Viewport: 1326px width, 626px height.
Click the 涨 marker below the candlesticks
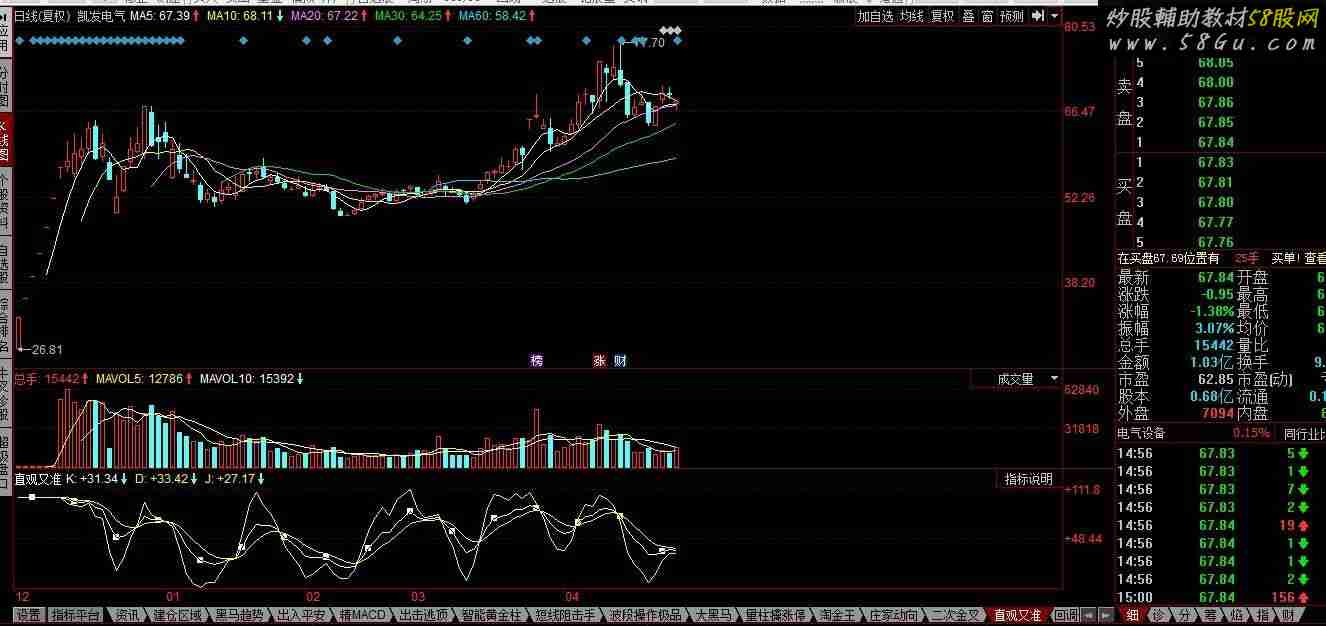pos(600,361)
